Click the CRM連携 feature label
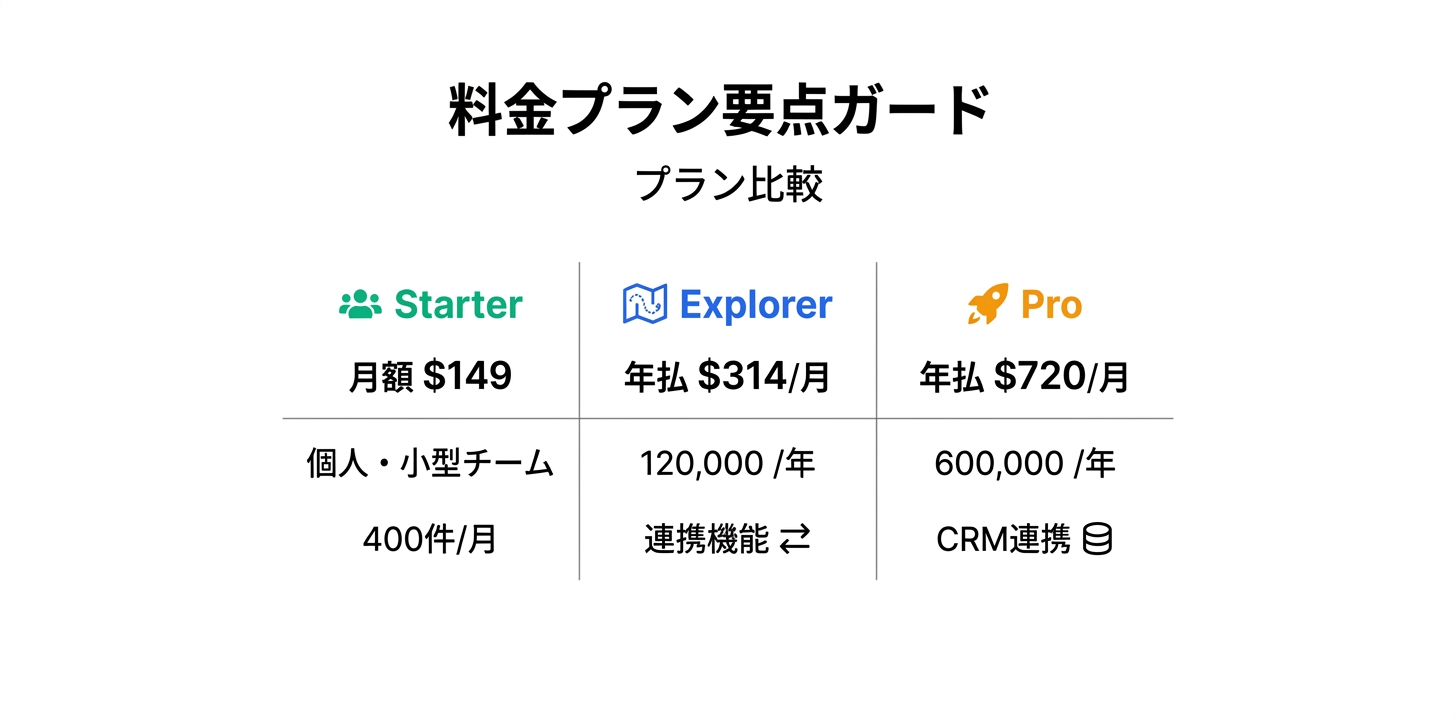This screenshot has width=1456, height=720. [x=1003, y=541]
